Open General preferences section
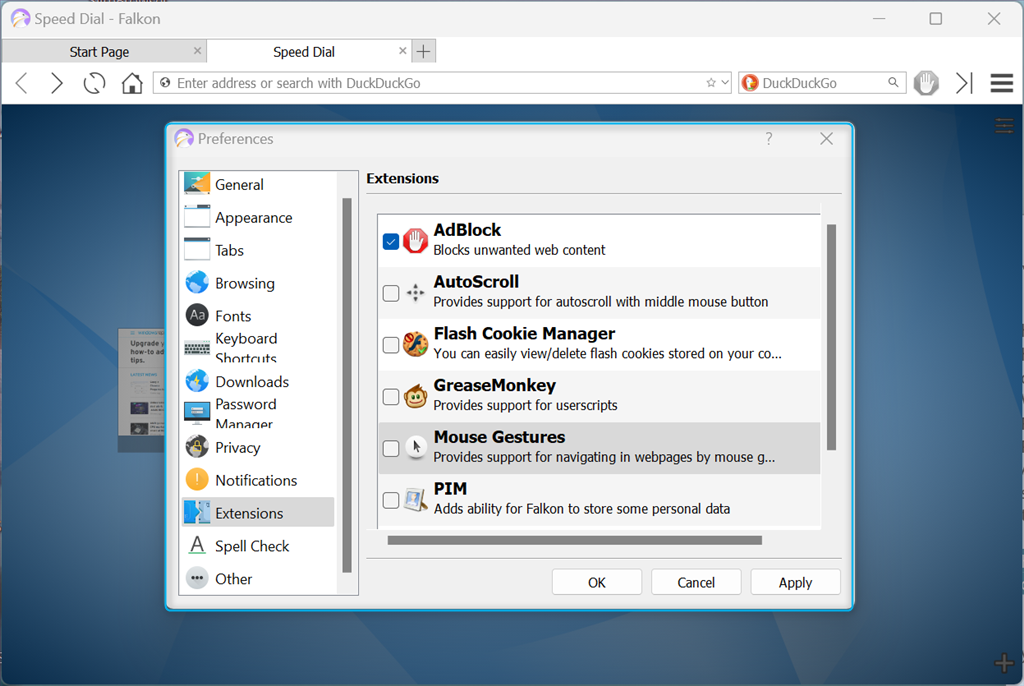 pyautogui.click(x=258, y=185)
